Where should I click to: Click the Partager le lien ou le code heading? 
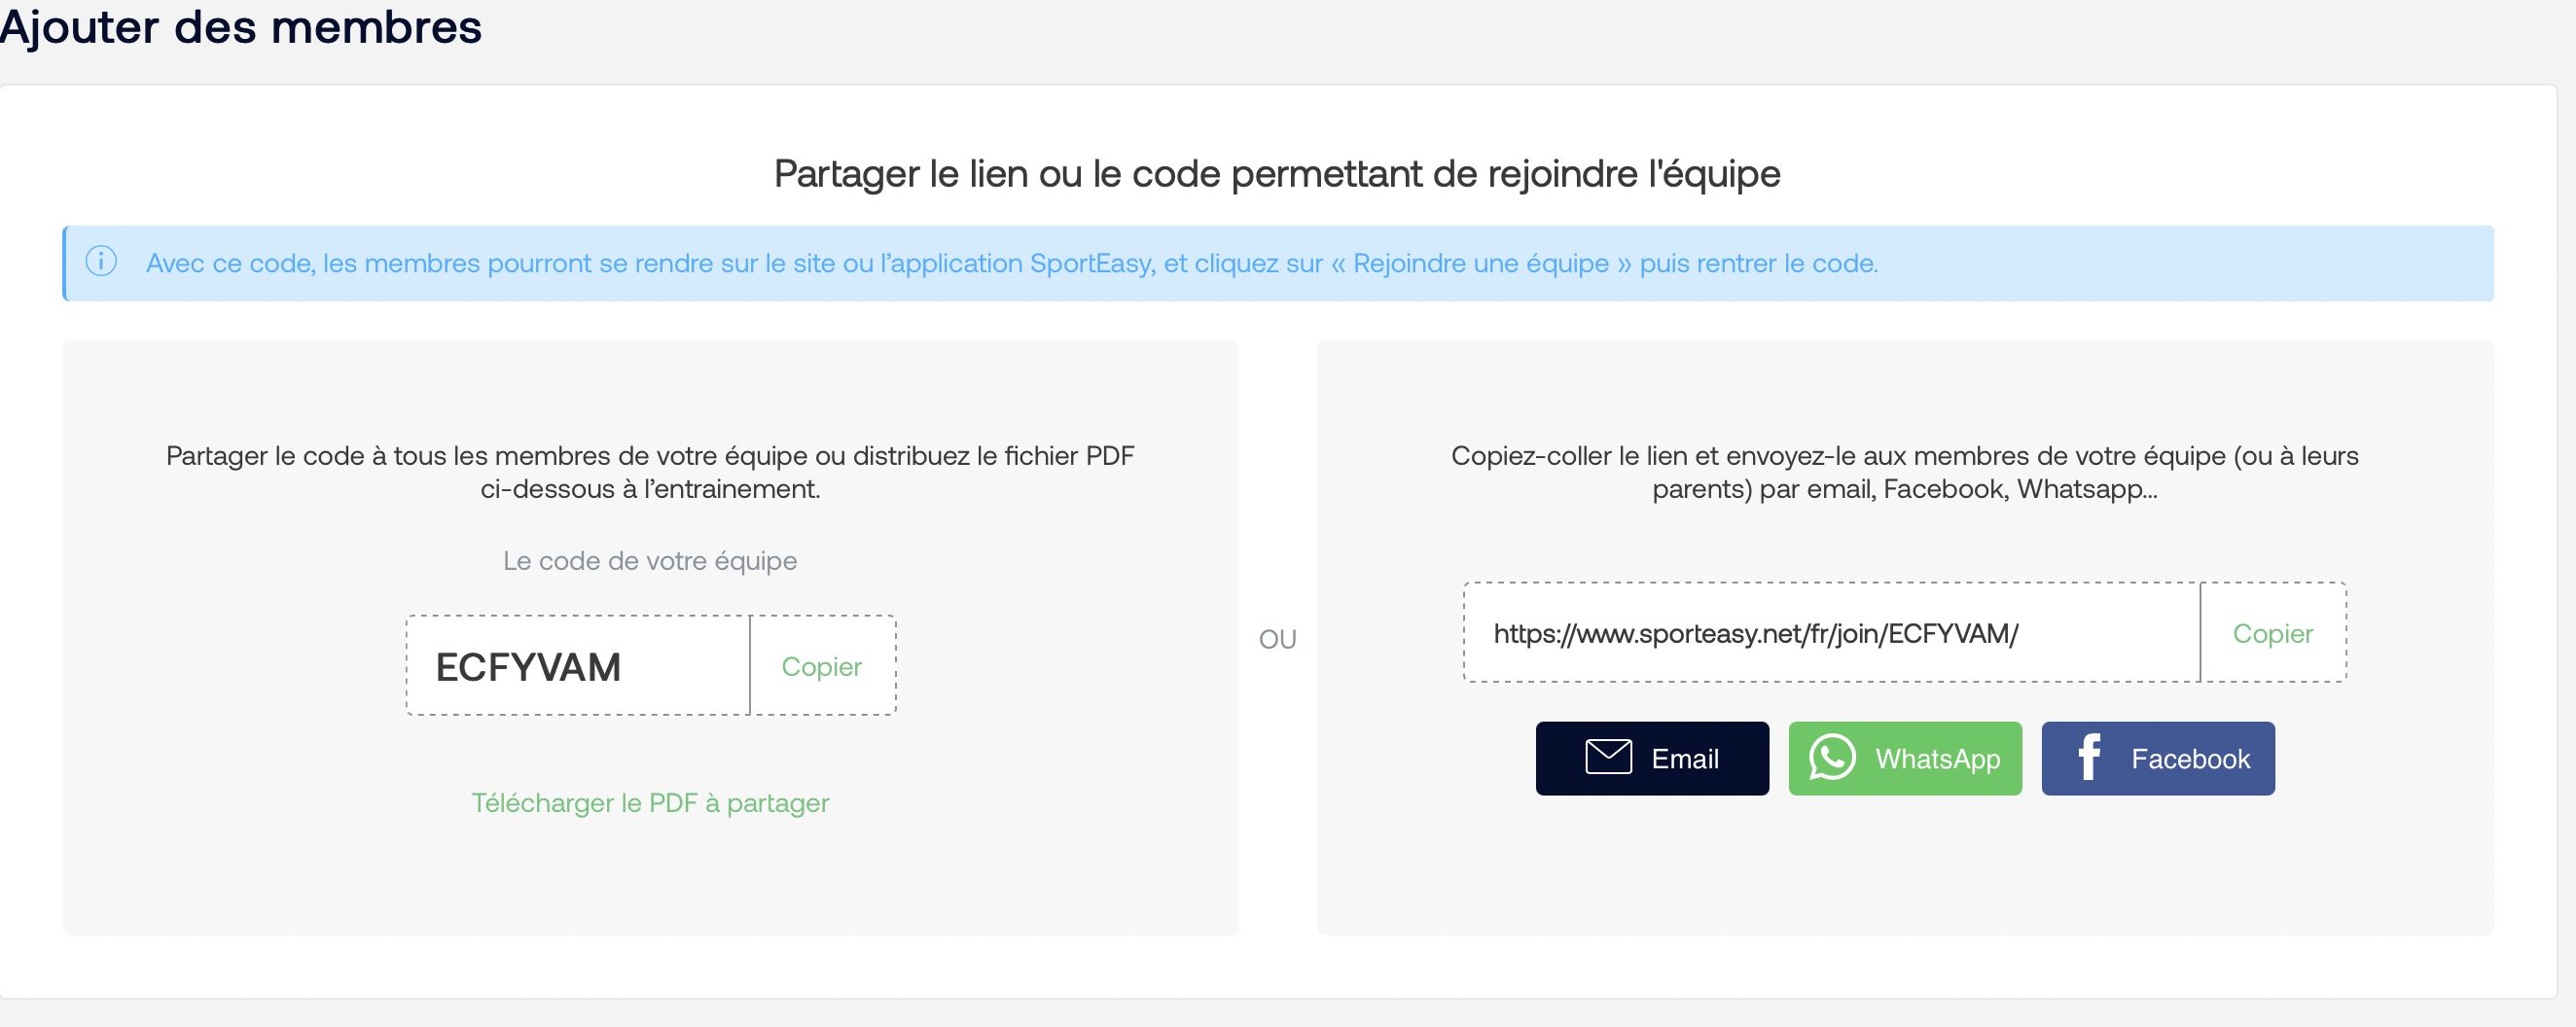pos(1277,174)
